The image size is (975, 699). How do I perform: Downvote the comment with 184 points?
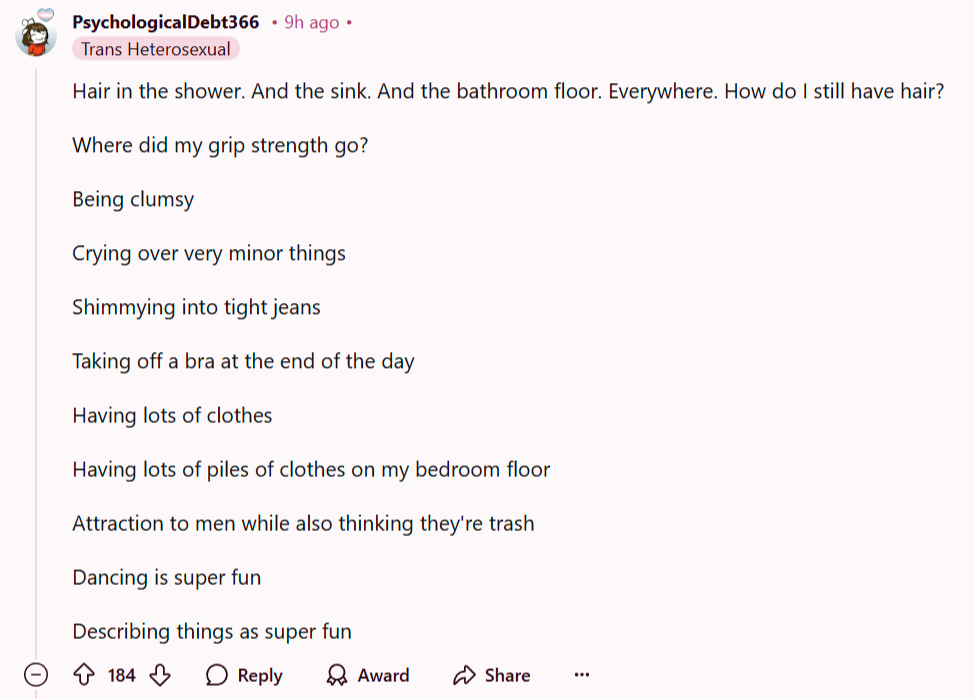pyautogui.click(x=160, y=675)
